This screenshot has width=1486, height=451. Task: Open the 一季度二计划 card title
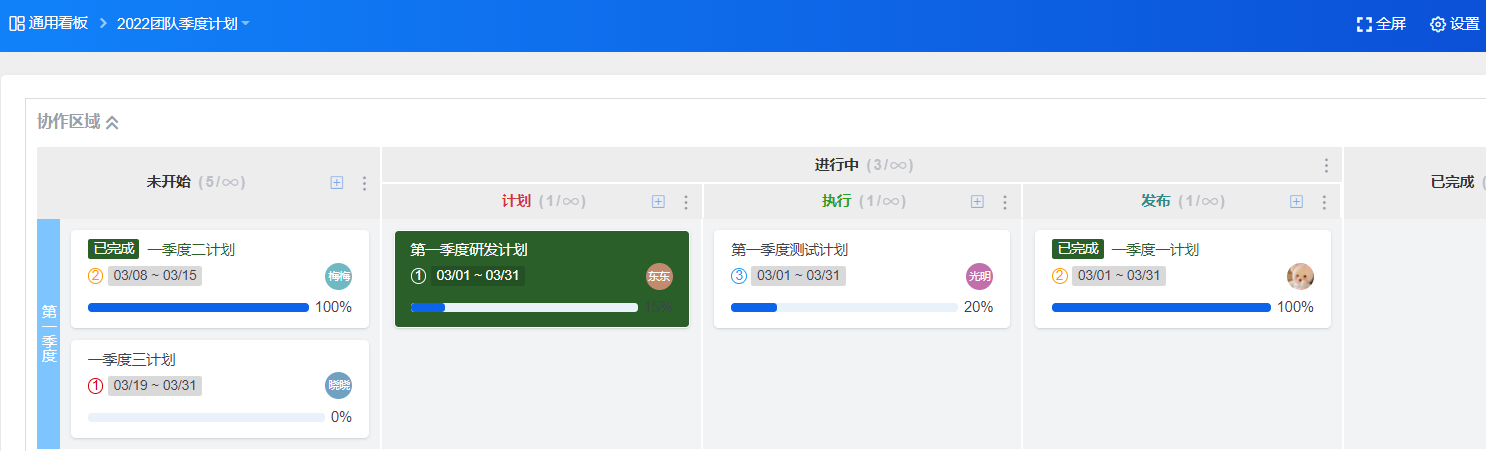point(191,249)
